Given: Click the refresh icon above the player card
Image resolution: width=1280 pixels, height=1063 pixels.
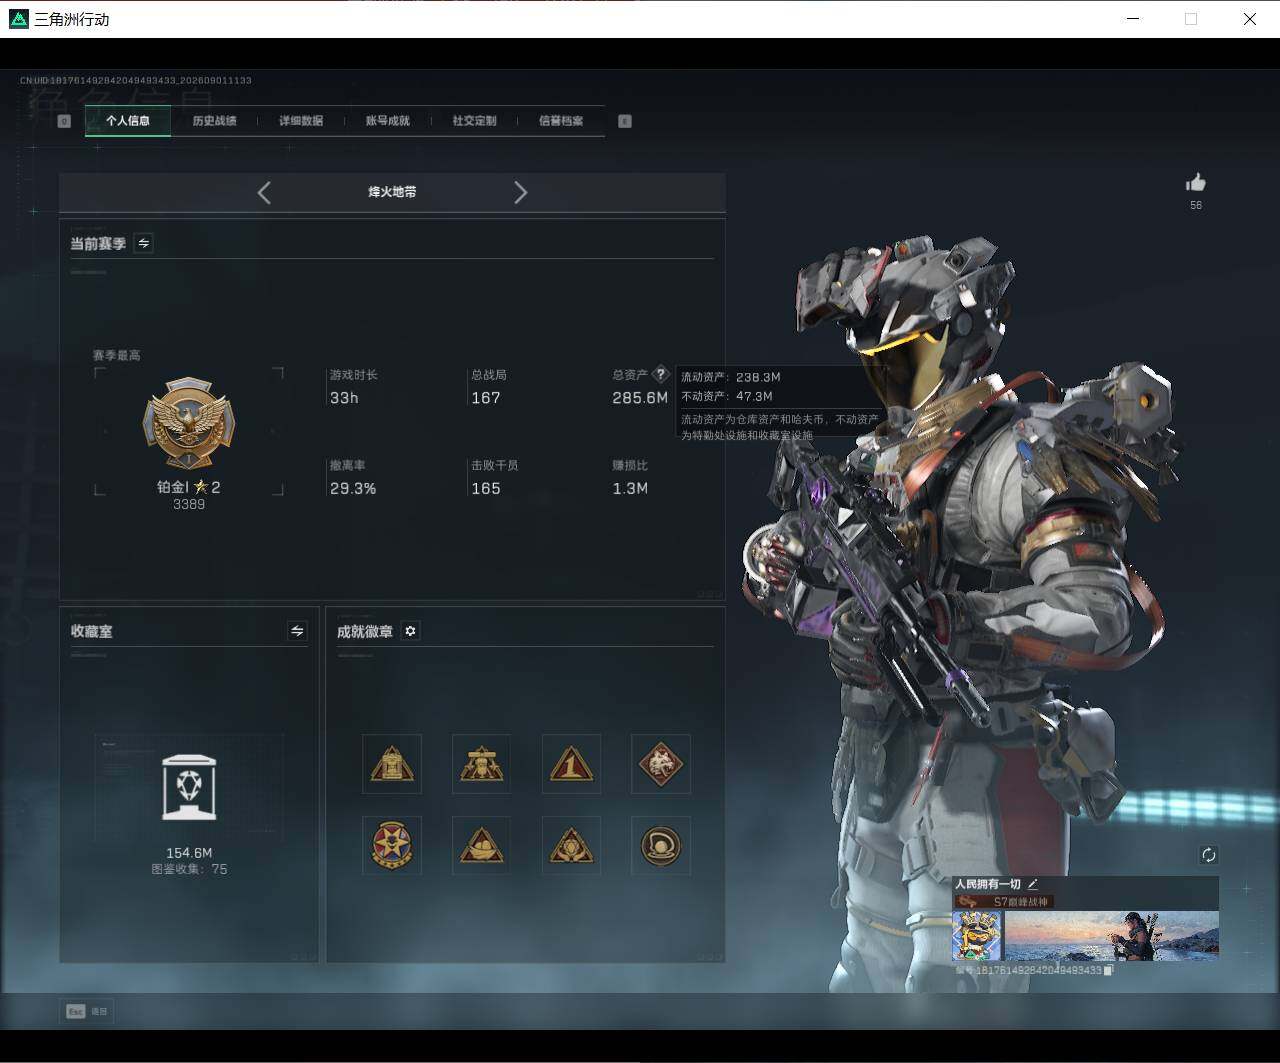Looking at the screenshot, I should coord(1208,855).
